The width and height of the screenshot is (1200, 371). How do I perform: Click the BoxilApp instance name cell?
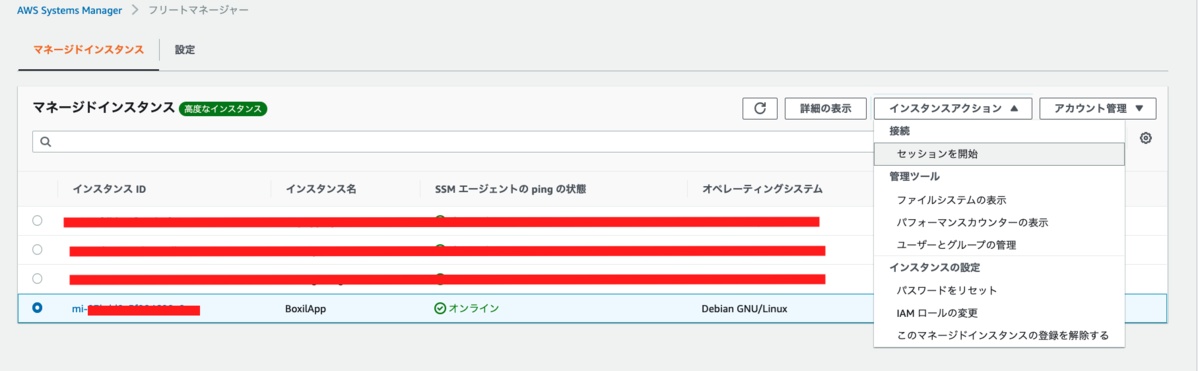[x=306, y=308]
